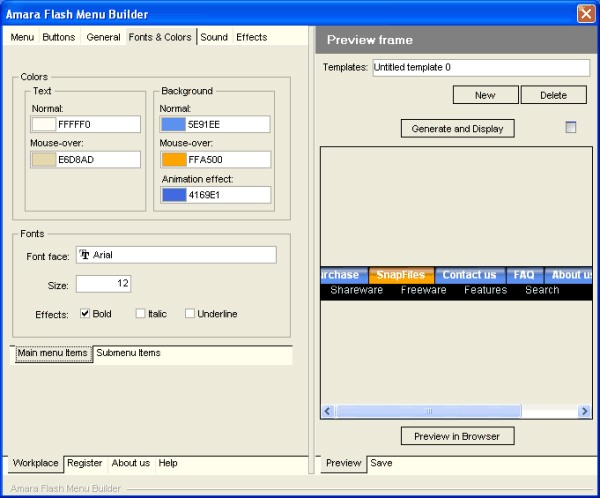Click FAQ in the preview menu
Screen dimensions: 600x498
(x=524, y=275)
